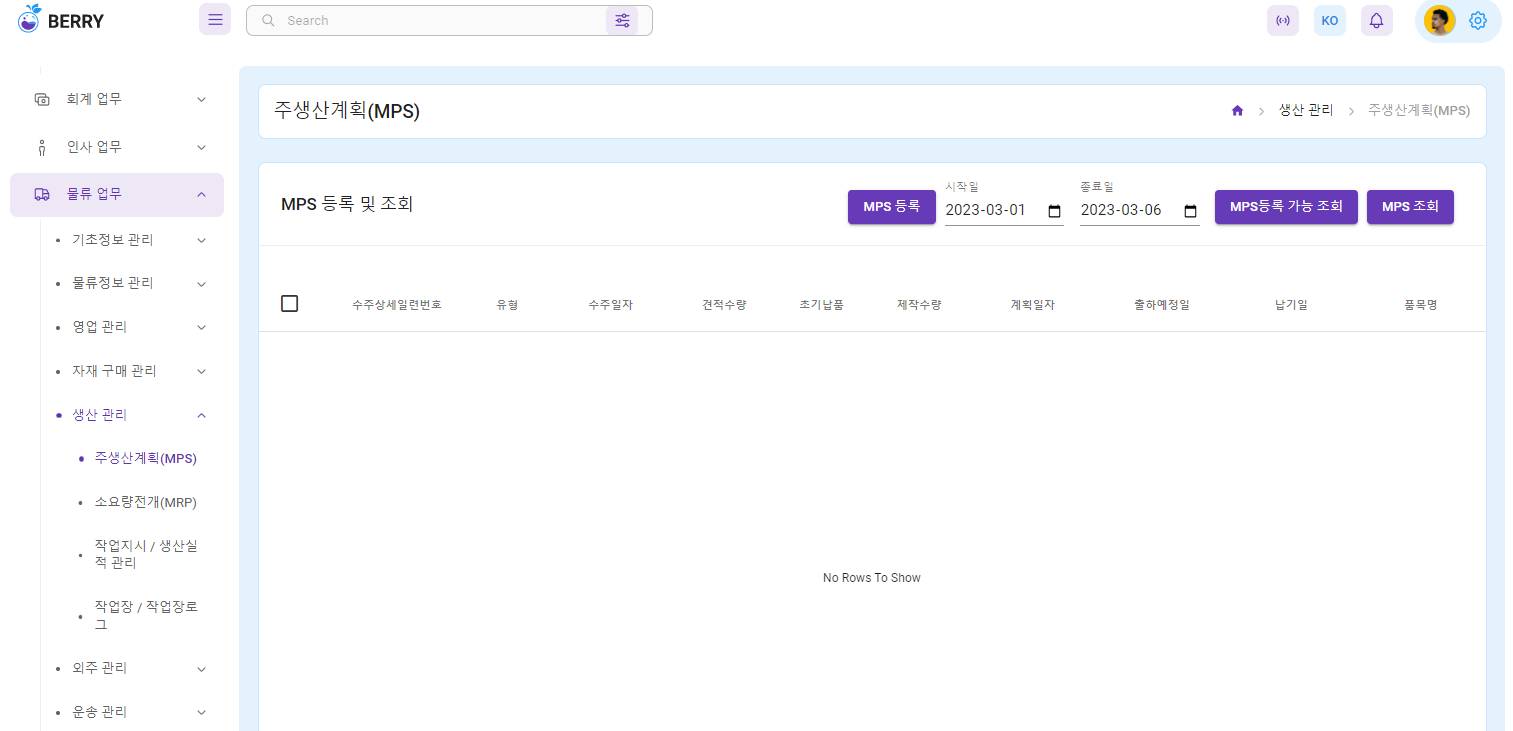This screenshot has height=731, width=1513.
Task: Open the settings gear icon
Action: (x=1478, y=20)
